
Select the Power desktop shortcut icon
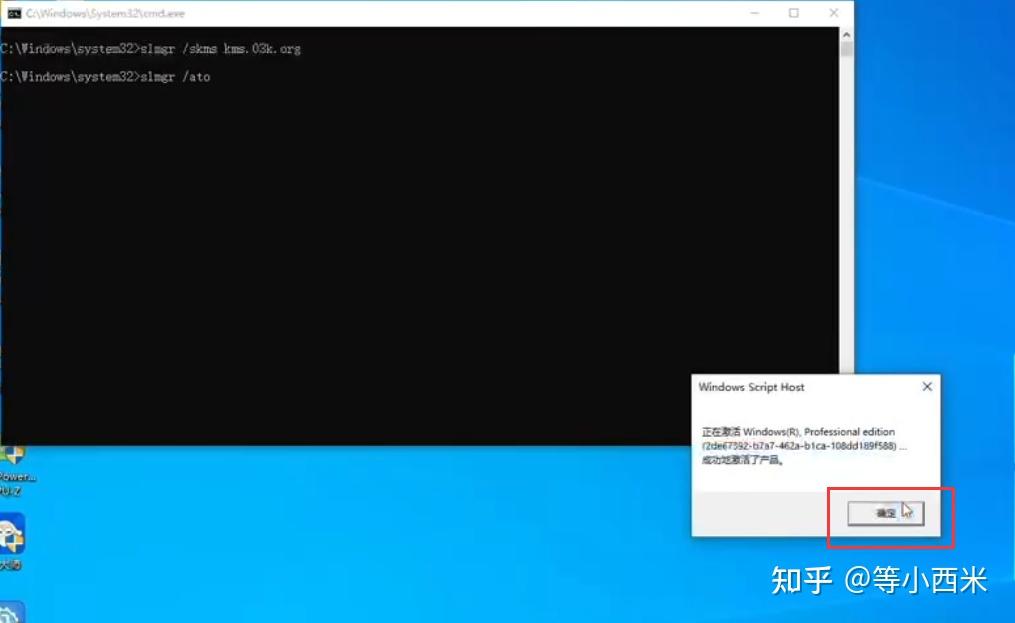(x=16, y=470)
